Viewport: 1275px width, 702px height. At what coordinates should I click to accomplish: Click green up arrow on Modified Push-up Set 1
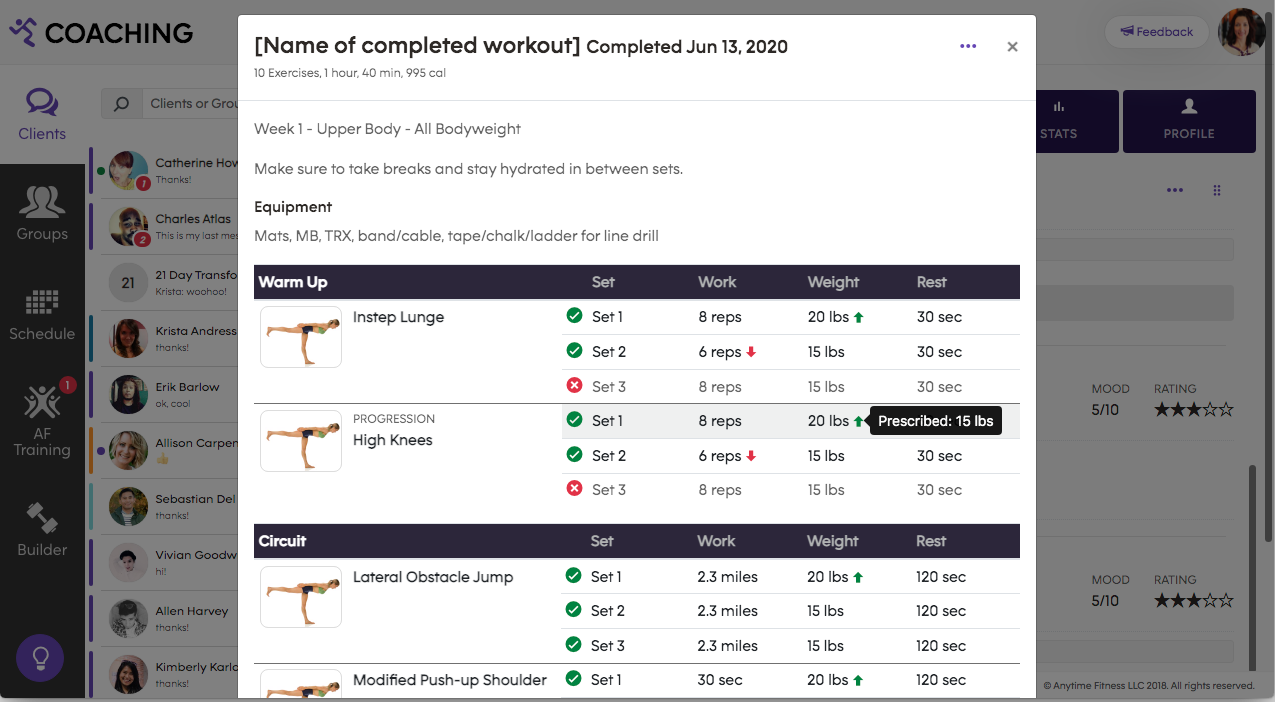[x=858, y=680]
